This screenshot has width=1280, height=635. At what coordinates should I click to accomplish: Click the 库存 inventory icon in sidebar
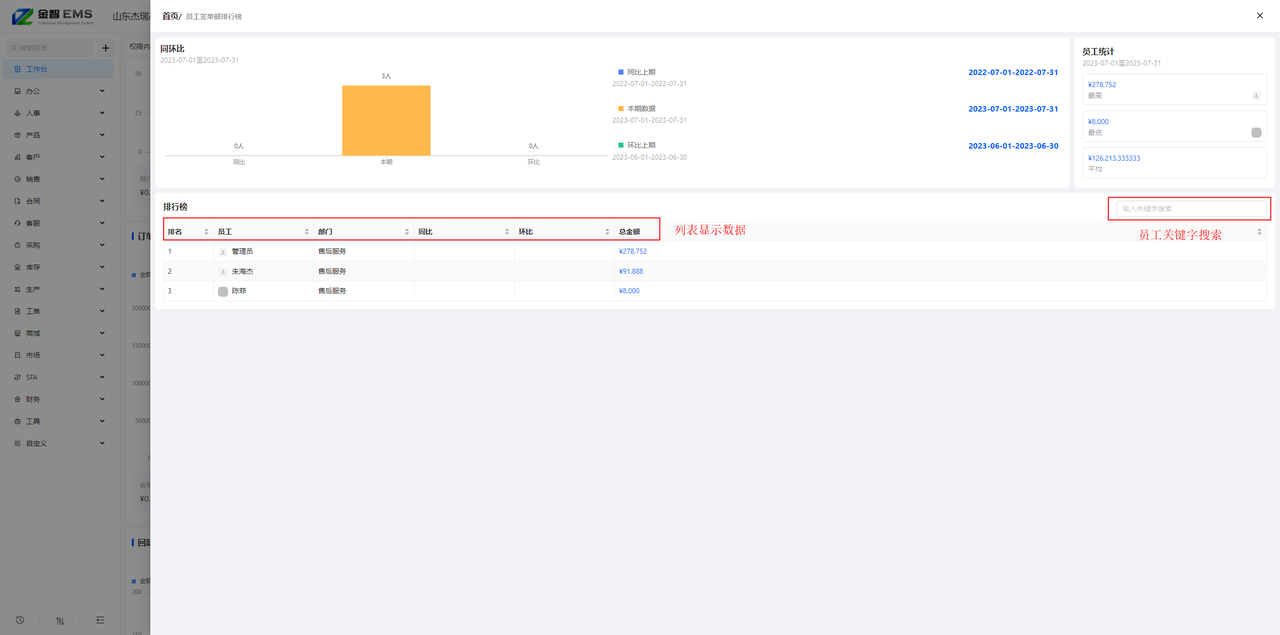coord(18,267)
